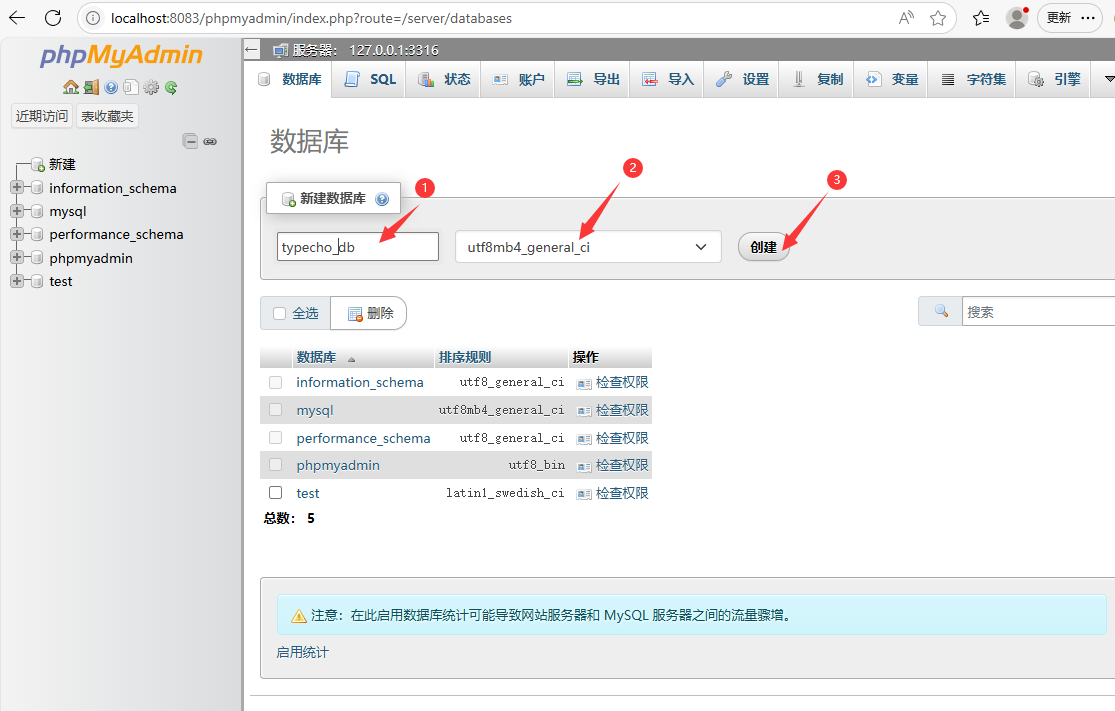This screenshot has width=1115, height=711.
Task: Open the 复制 replication tab
Action: click(x=817, y=79)
